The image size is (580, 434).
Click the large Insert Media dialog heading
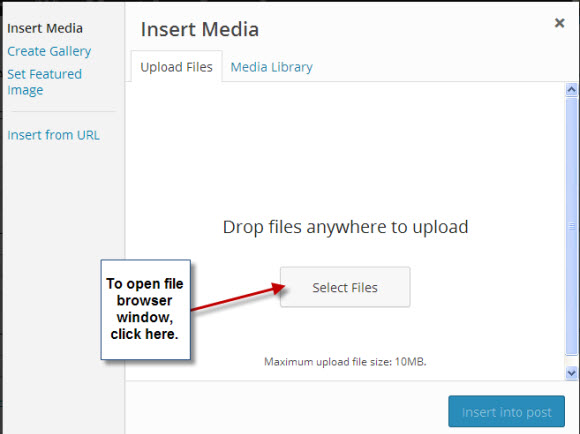[x=200, y=29]
